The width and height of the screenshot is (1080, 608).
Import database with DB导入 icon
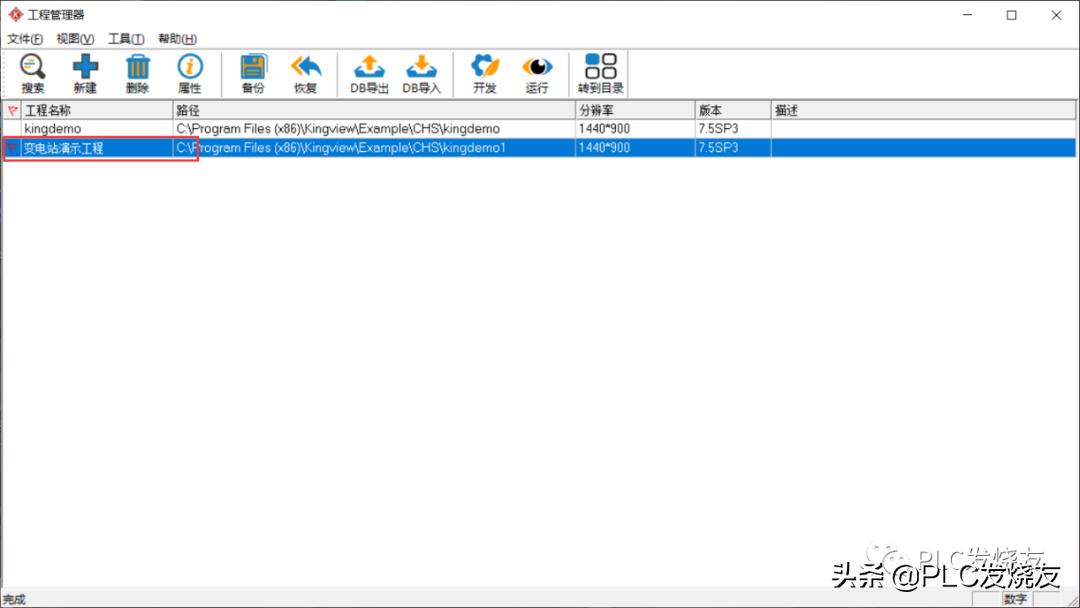pyautogui.click(x=421, y=74)
